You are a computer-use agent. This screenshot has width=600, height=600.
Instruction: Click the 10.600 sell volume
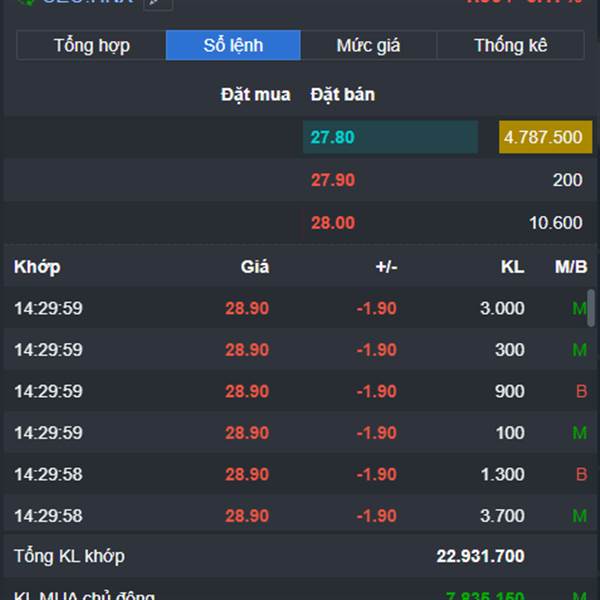click(x=556, y=223)
